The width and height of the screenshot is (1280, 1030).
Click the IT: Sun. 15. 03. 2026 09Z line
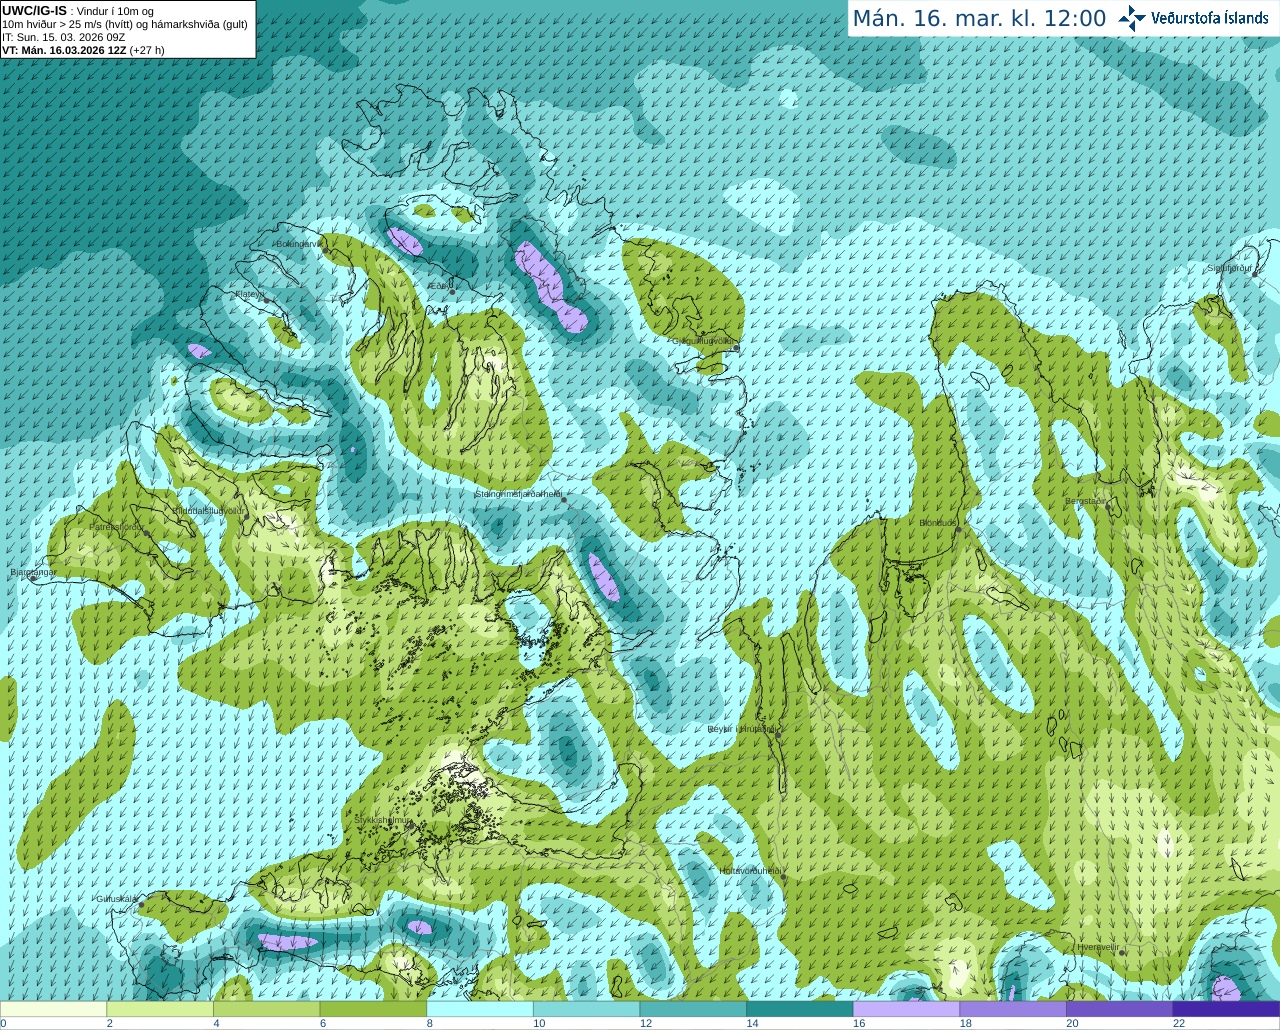click(x=63, y=37)
